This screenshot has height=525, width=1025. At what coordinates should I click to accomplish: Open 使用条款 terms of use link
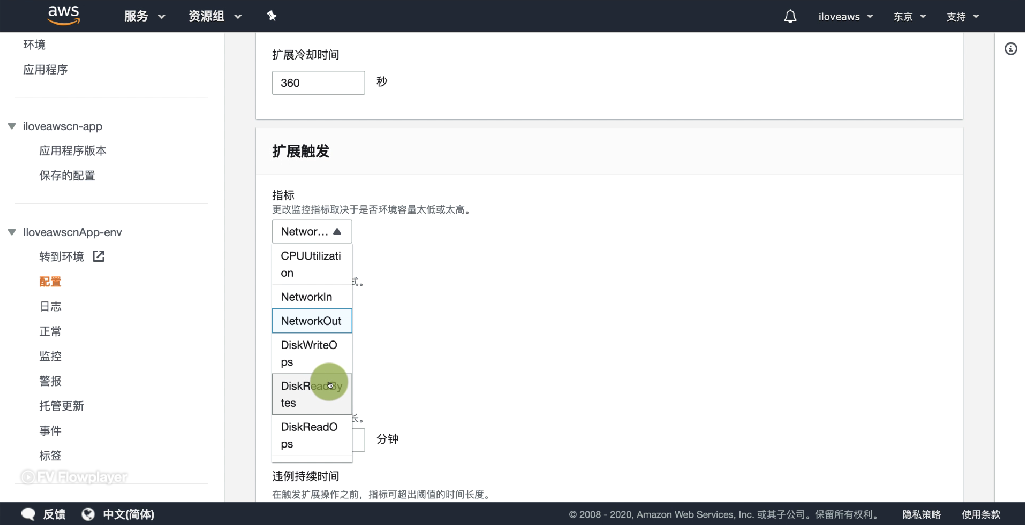(981, 515)
